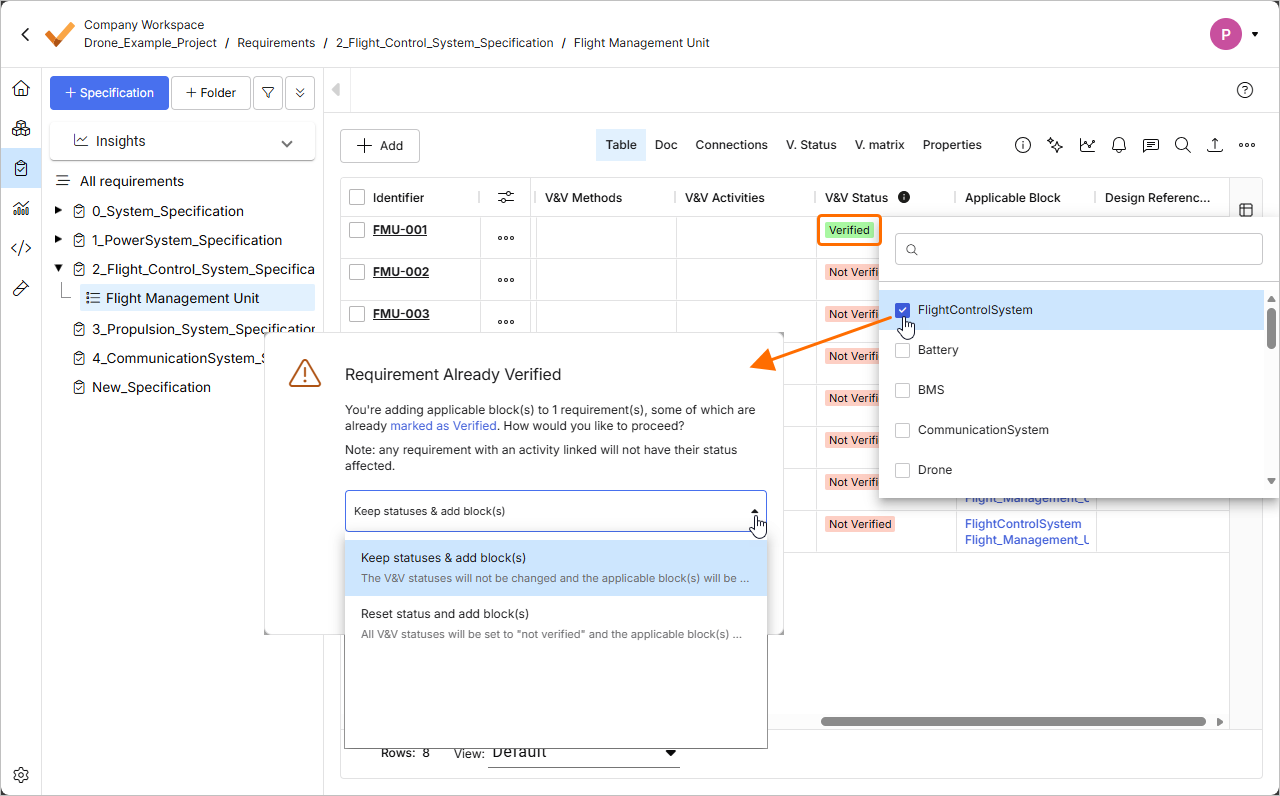Click the search magnifier in toolbar
The width and height of the screenshot is (1280, 796).
pyautogui.click(x=1182, y=145)
